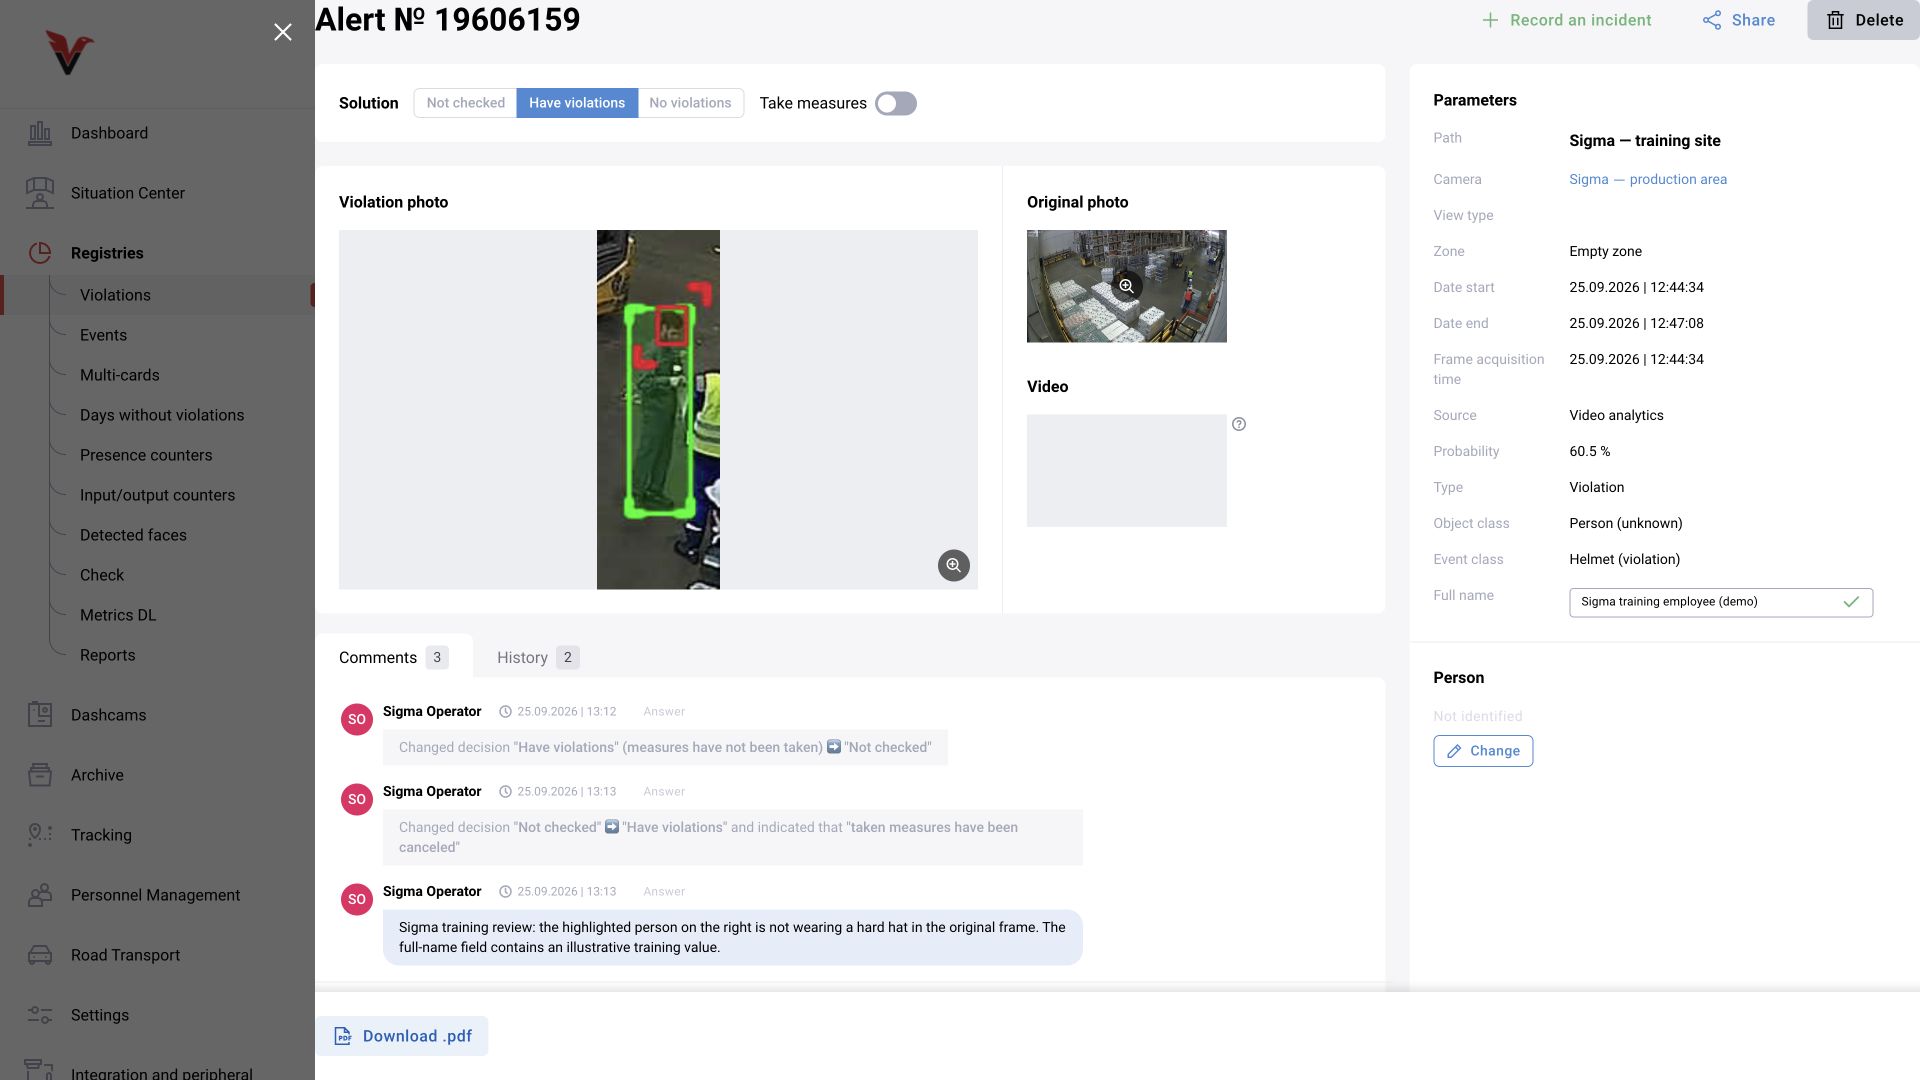This screenshot has width=1920, height=1080.
Task: Open the Personnel Management icon
Action: [x=40, y=895]
